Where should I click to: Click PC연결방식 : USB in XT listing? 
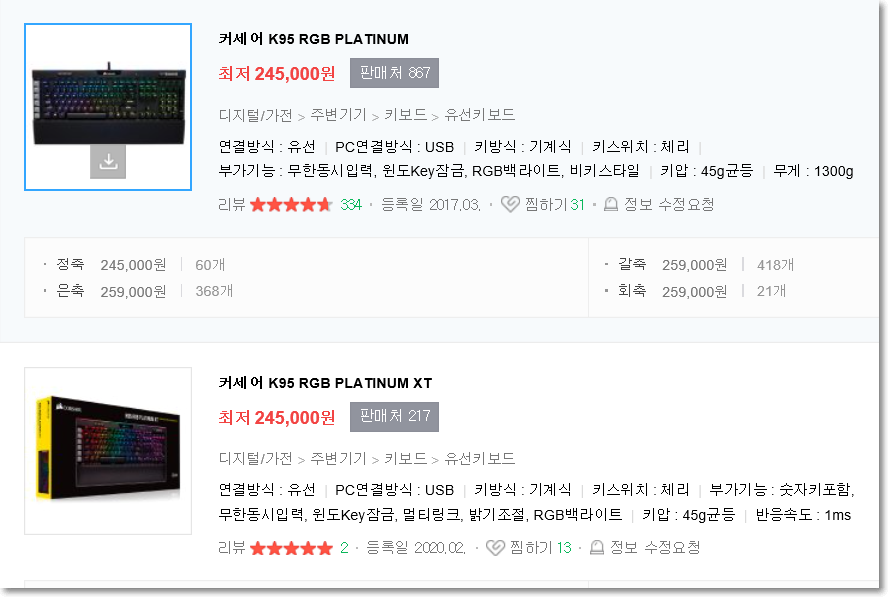394,489
